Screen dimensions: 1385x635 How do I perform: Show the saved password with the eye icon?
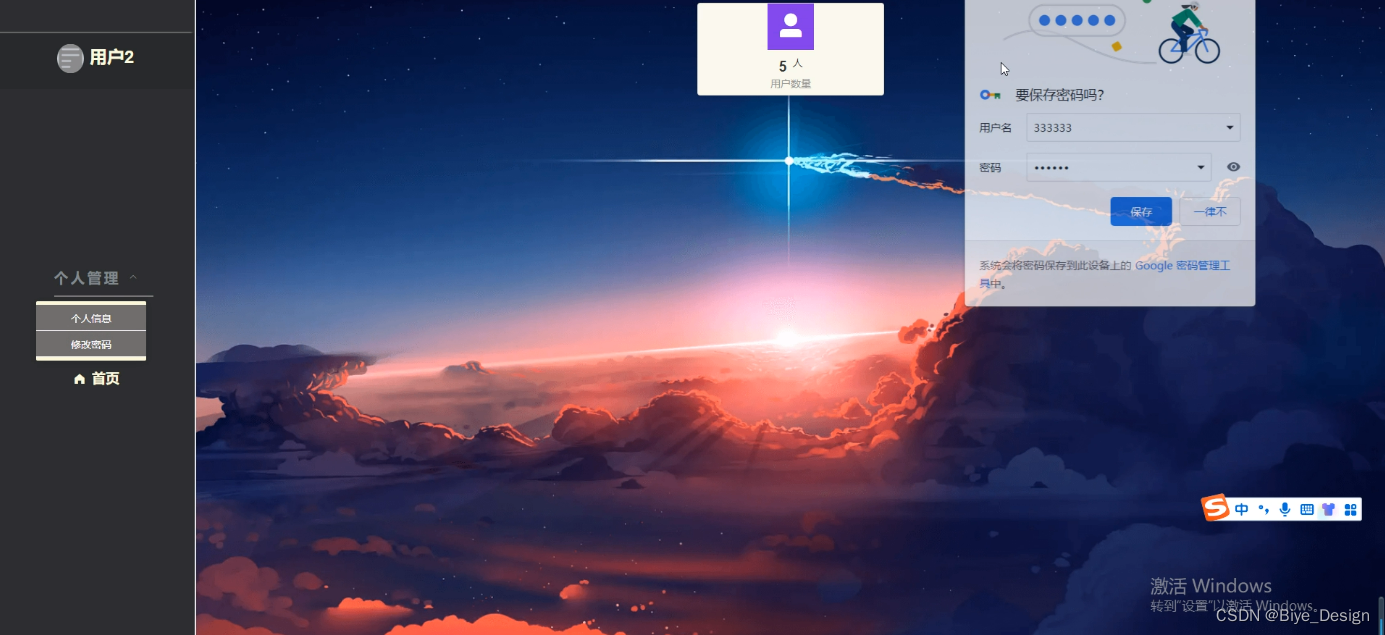click(x=1233, y=167)
